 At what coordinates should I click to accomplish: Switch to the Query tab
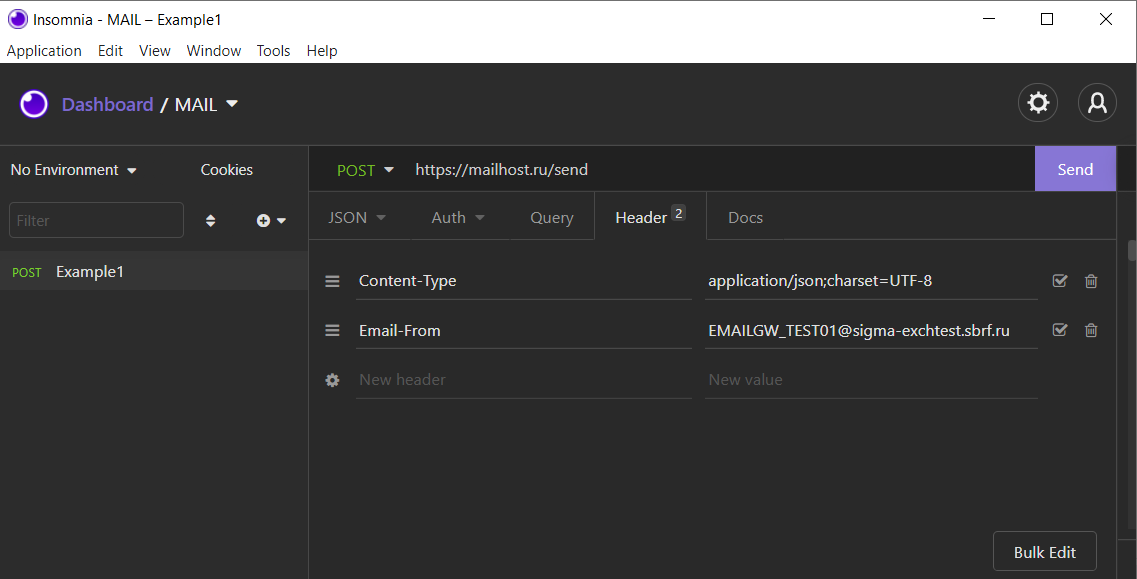click(551, 217)
